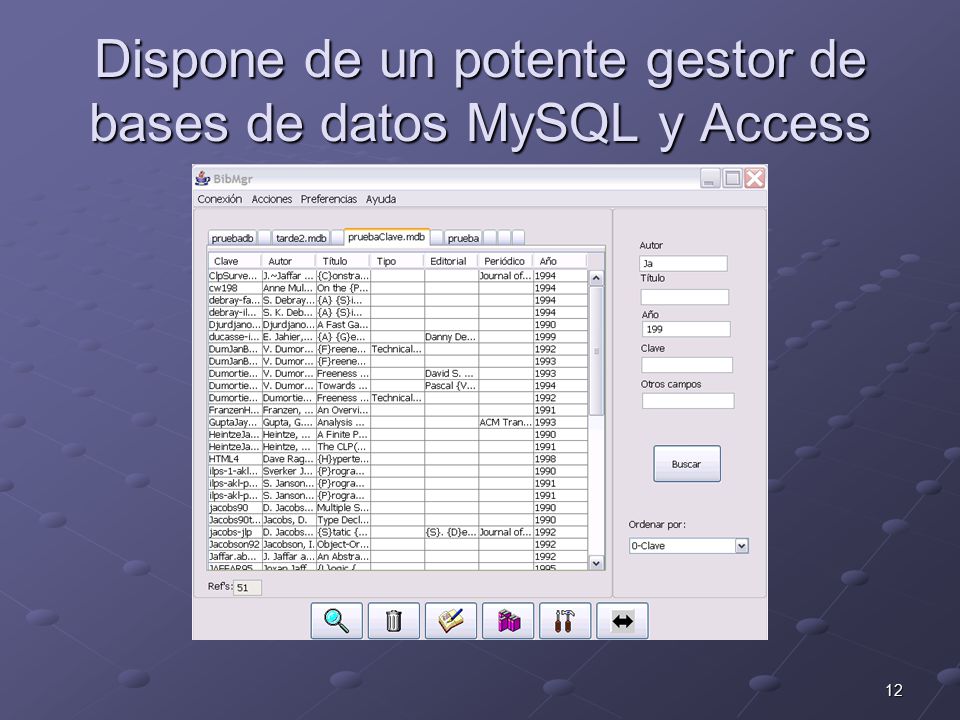
Task: Click the An Overvi... title cell
Action: [343, 410]
